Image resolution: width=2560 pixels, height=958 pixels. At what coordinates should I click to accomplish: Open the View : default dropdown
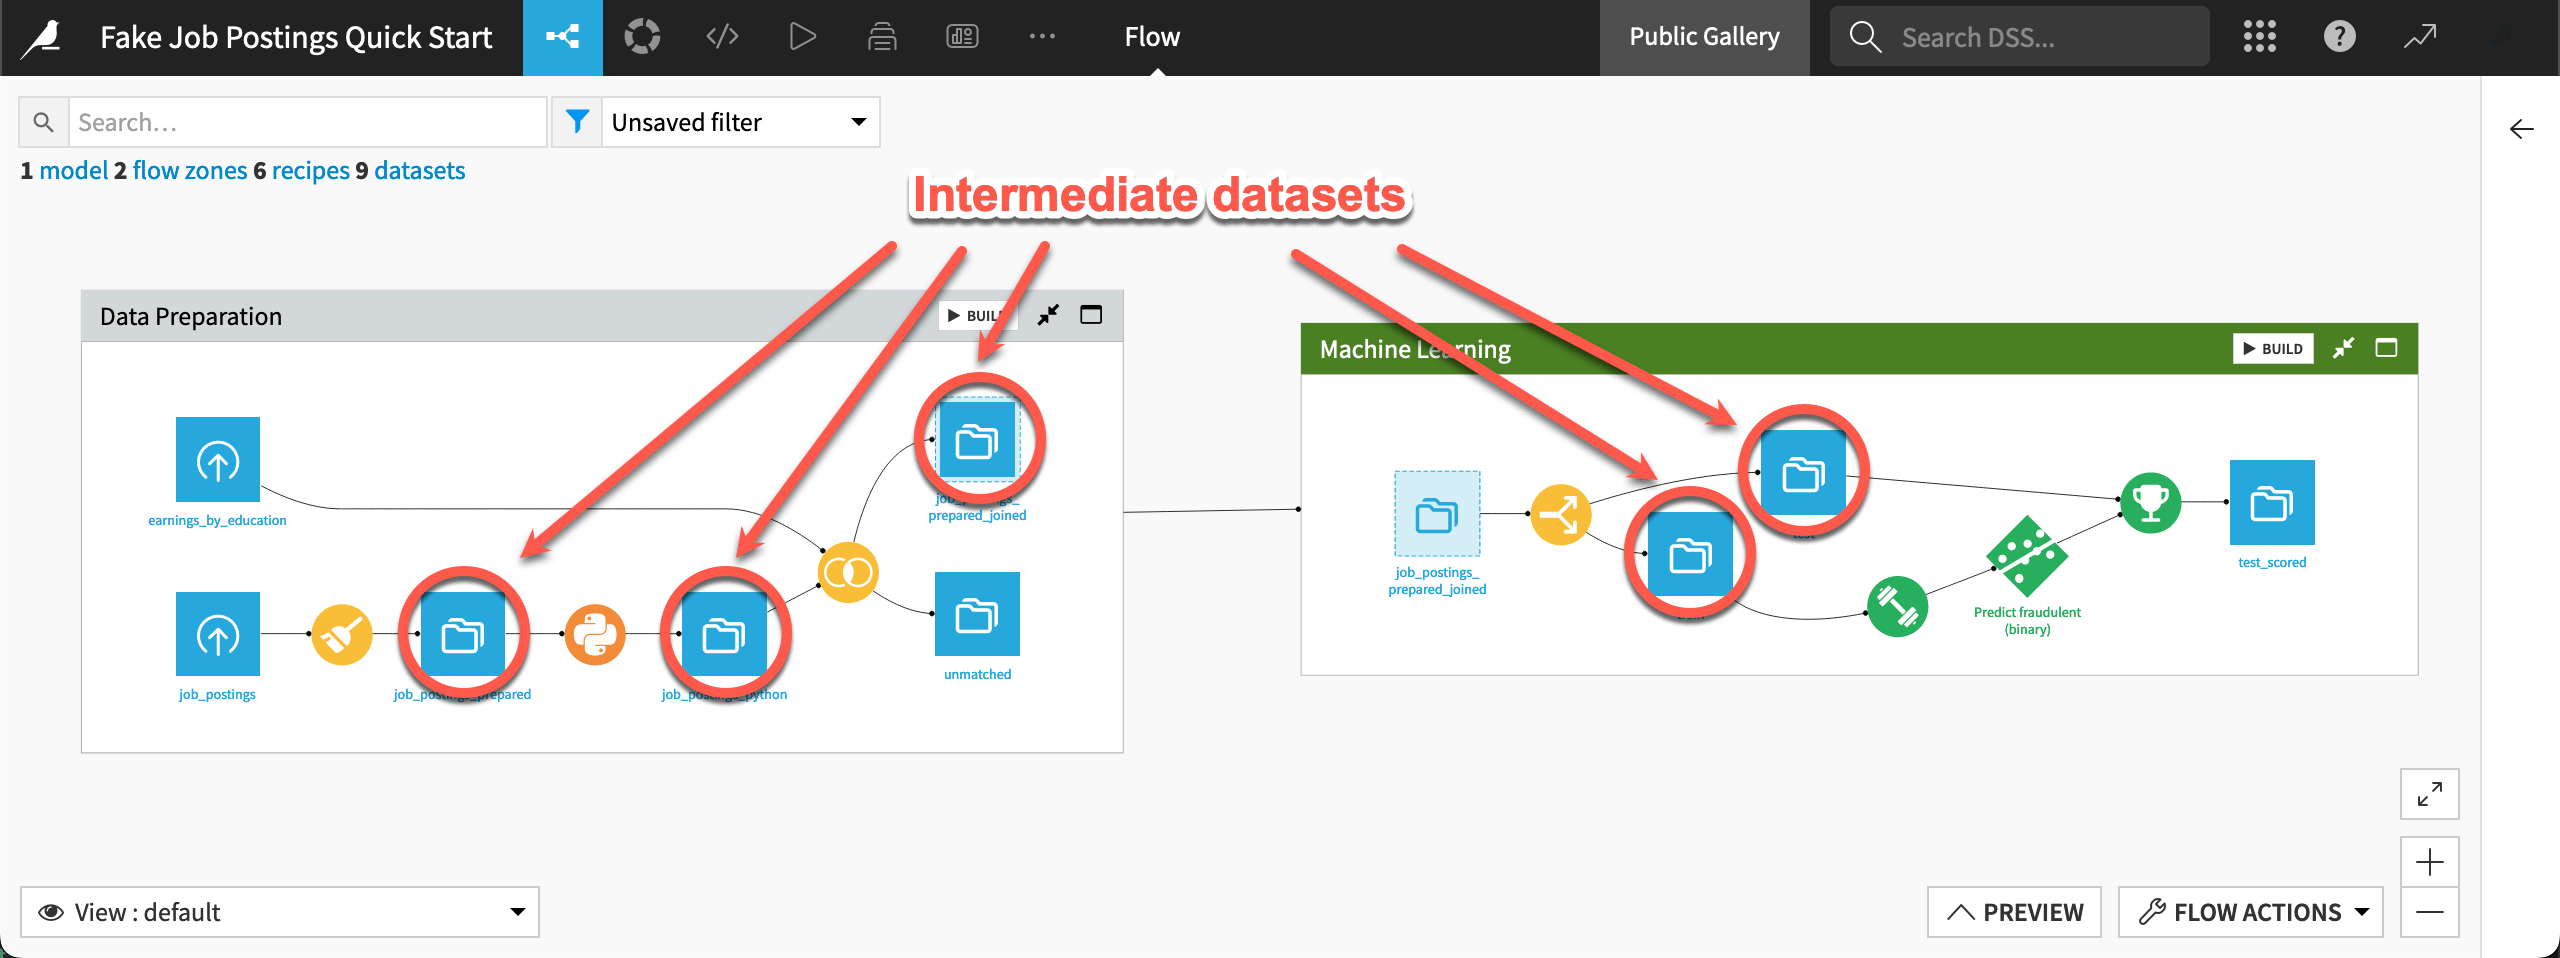280,912
